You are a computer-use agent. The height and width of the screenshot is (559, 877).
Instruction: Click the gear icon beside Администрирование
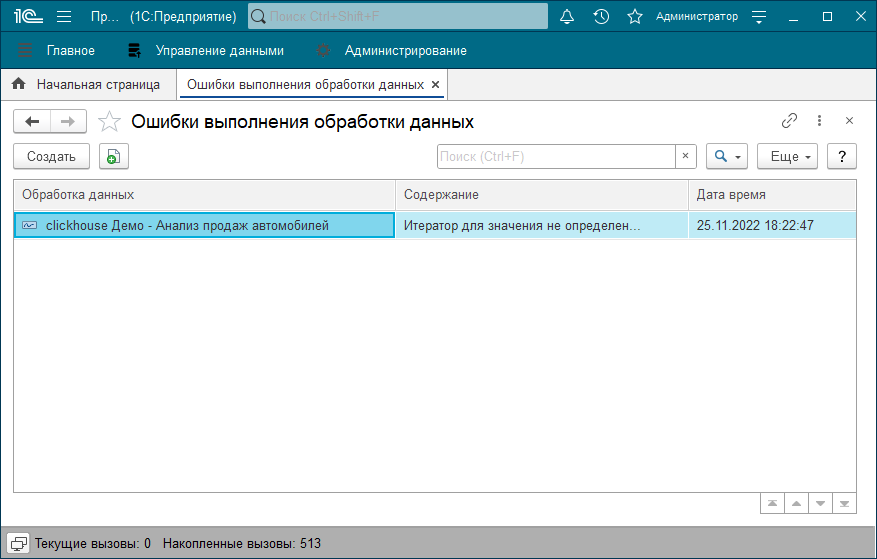tap(323, 50)
